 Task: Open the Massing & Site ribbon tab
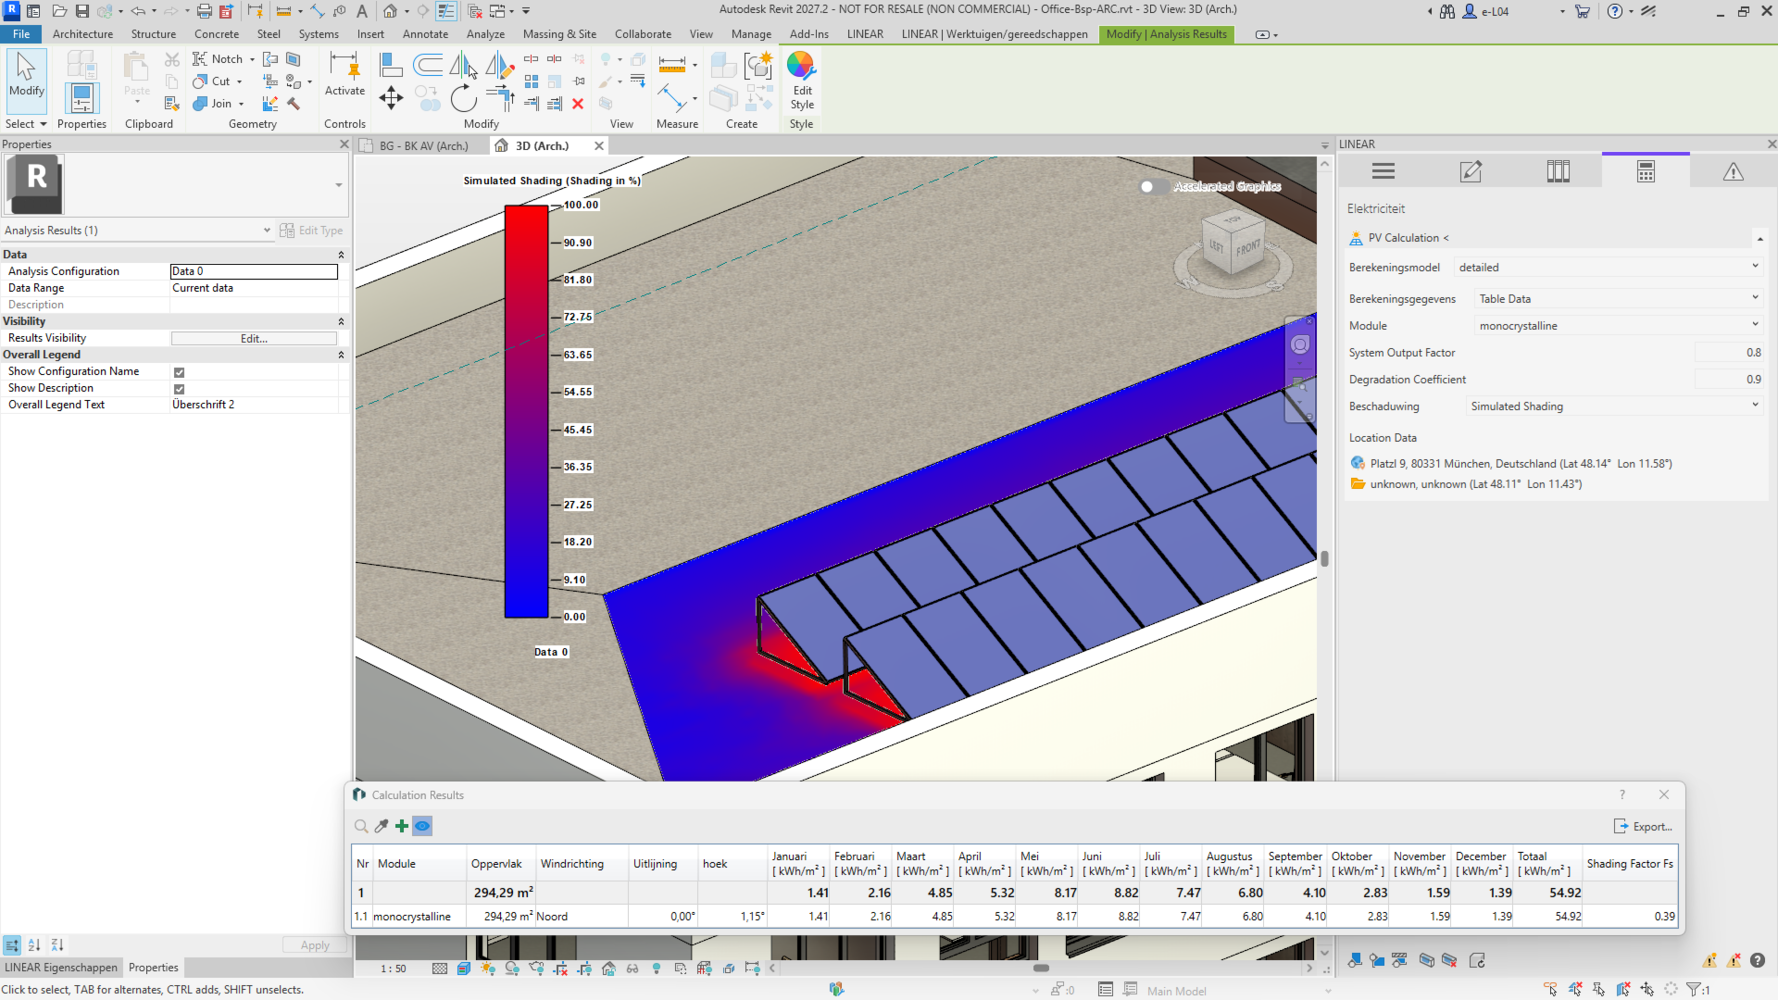(x=559, y=34)
